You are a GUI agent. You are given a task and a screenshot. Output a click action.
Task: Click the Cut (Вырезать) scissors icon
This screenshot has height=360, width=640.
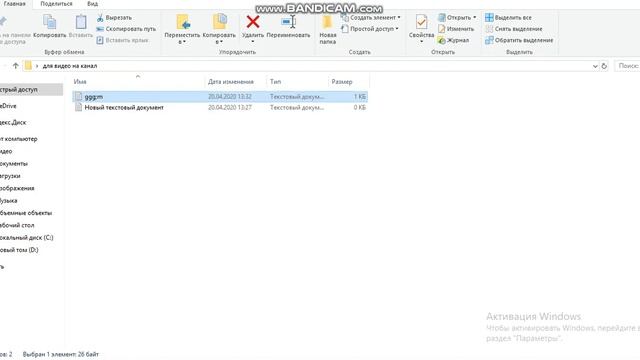click(100, 18)
